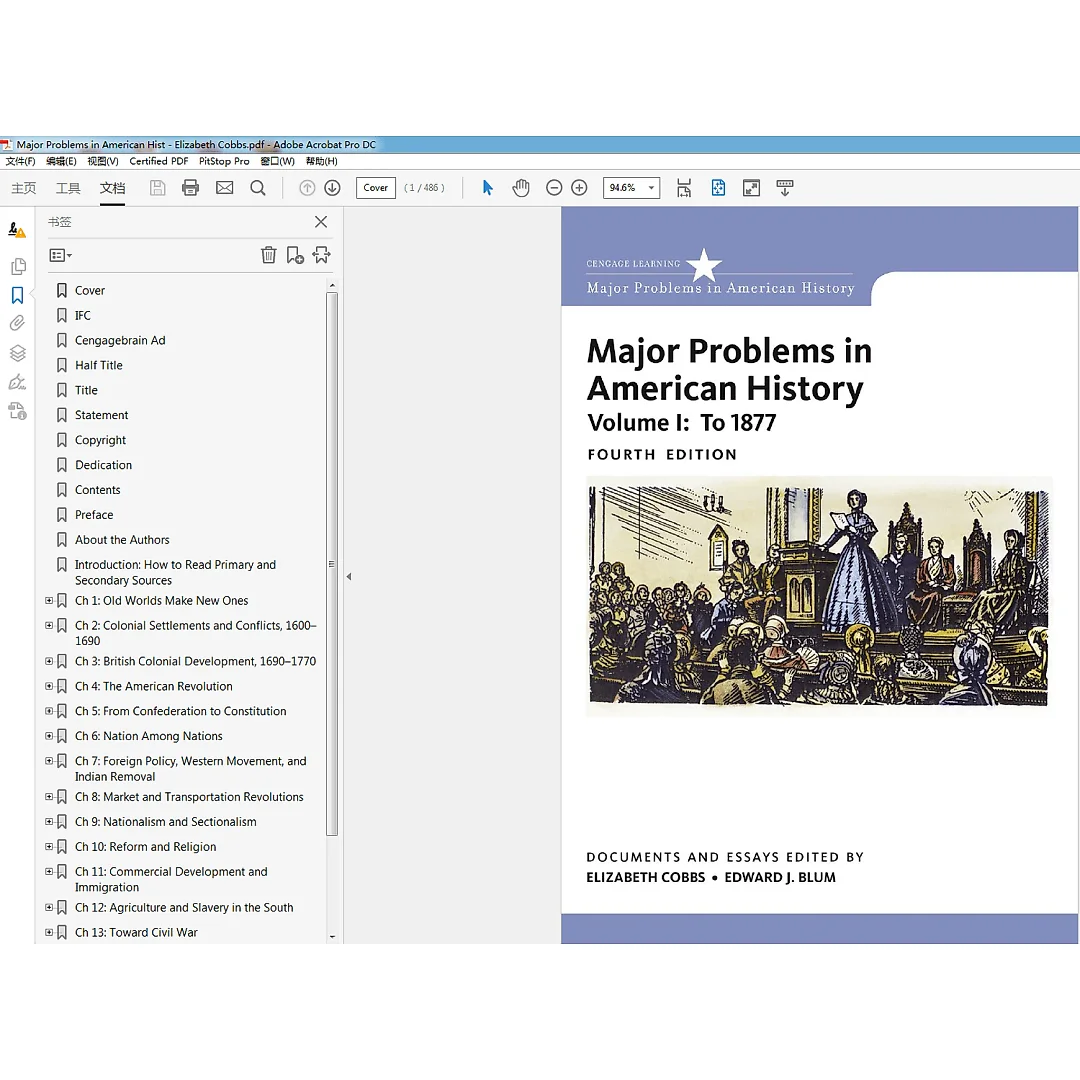
Task: Switch to the 工具 tab
Action: (x=68, y=188)
